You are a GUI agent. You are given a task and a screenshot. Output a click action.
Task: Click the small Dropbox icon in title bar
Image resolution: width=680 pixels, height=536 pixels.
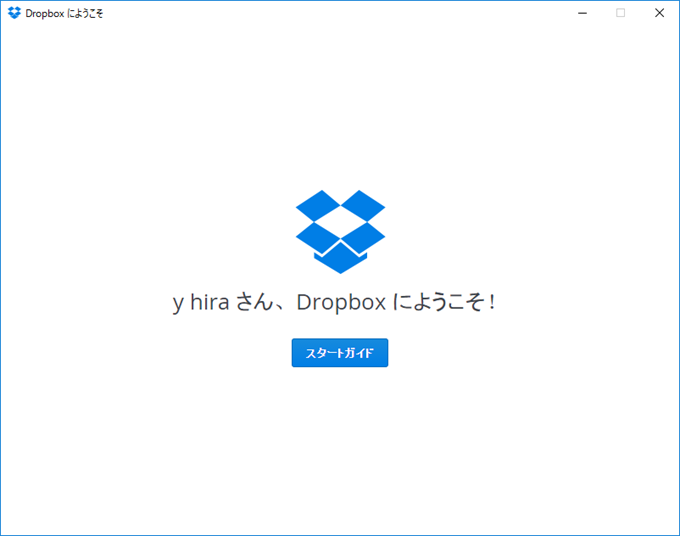(14, 13)
